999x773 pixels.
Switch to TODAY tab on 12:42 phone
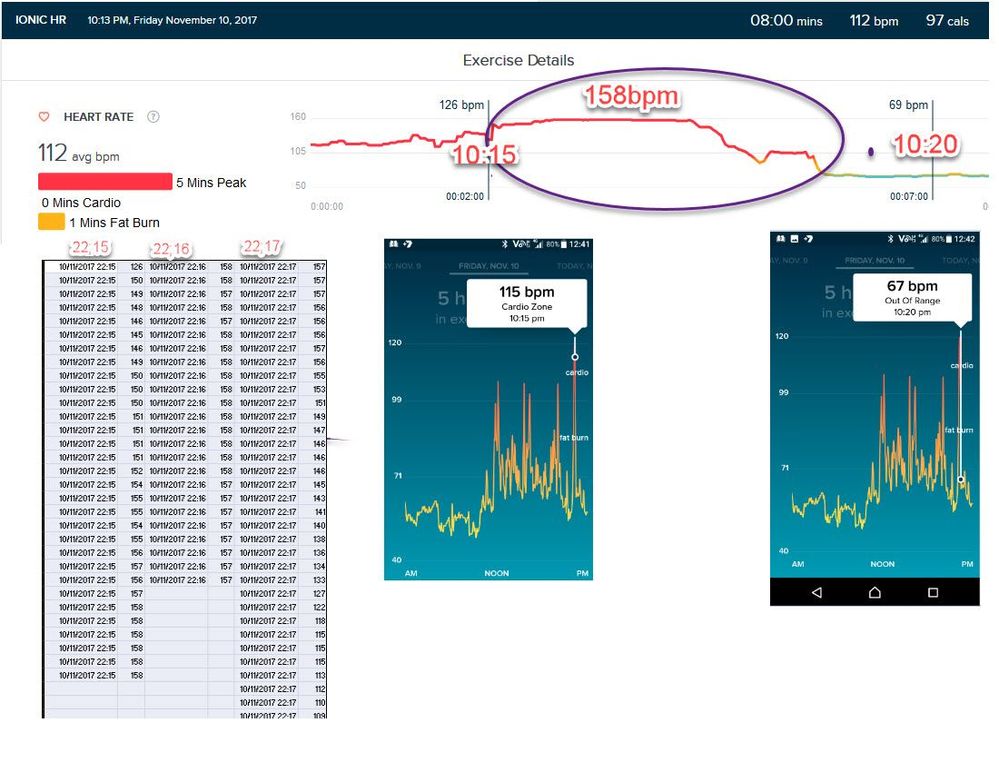coord(960,260)
